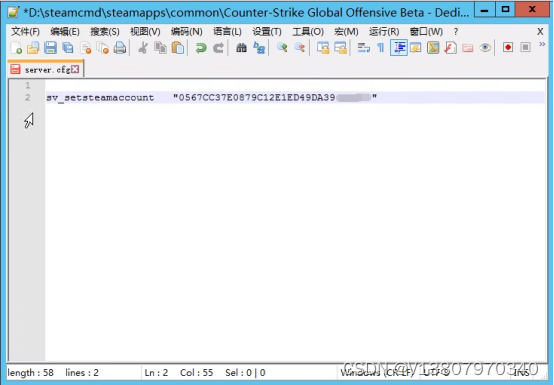Click the length : 58 status entry
The height and width of the screenshot is (385, 554).
click(x=30, y=373)
